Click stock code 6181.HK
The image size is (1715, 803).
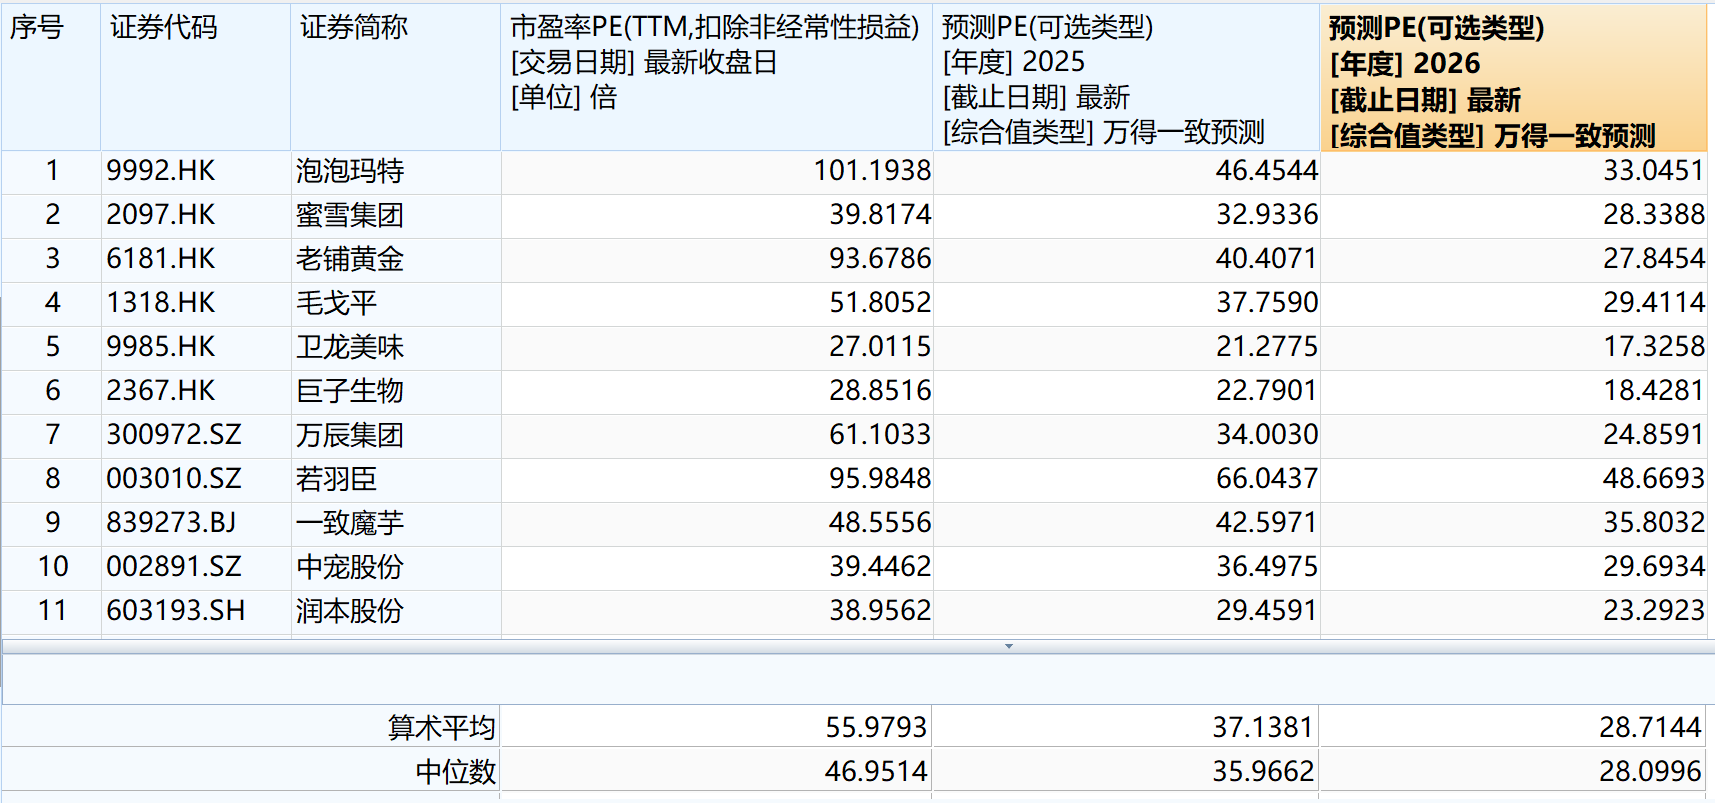(160, 259)
